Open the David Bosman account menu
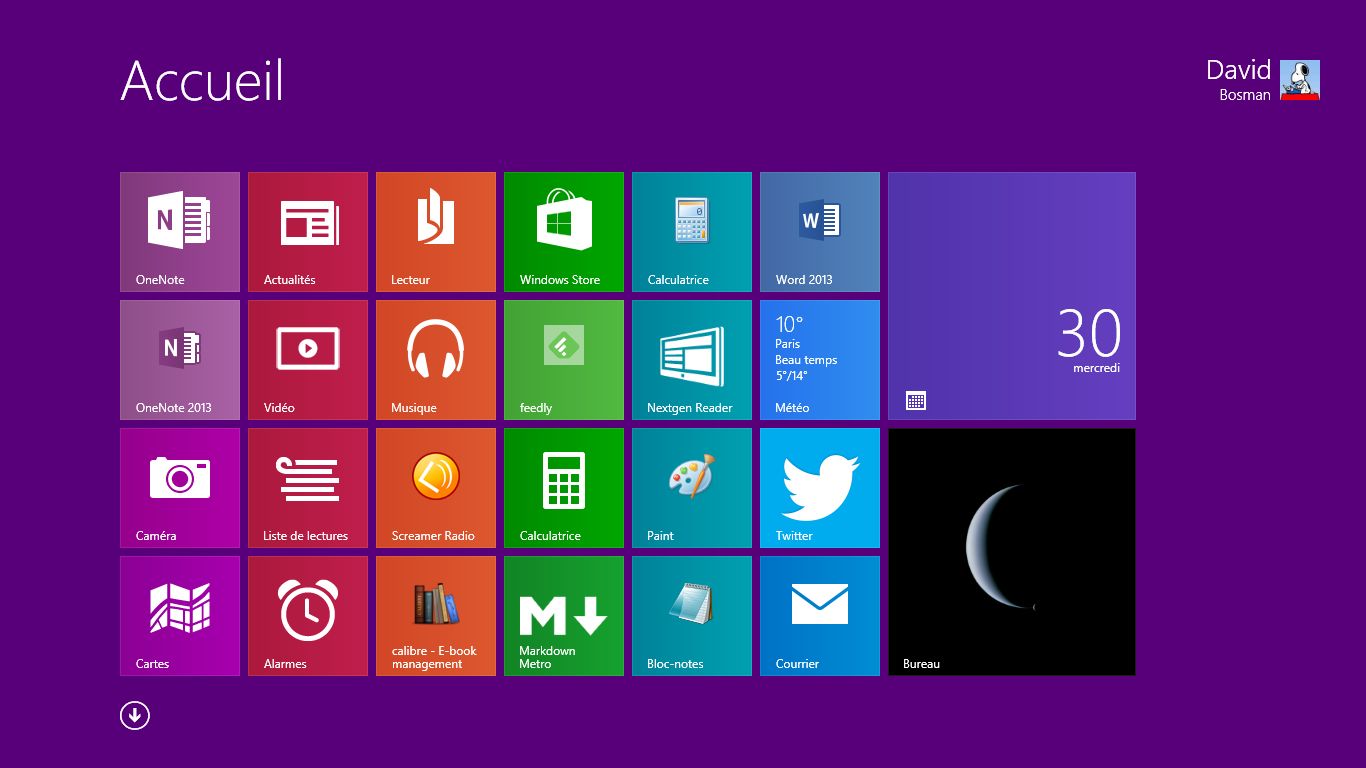Image resolution: width=1366 pixels, height=768 pixels. click(1262, 80)
